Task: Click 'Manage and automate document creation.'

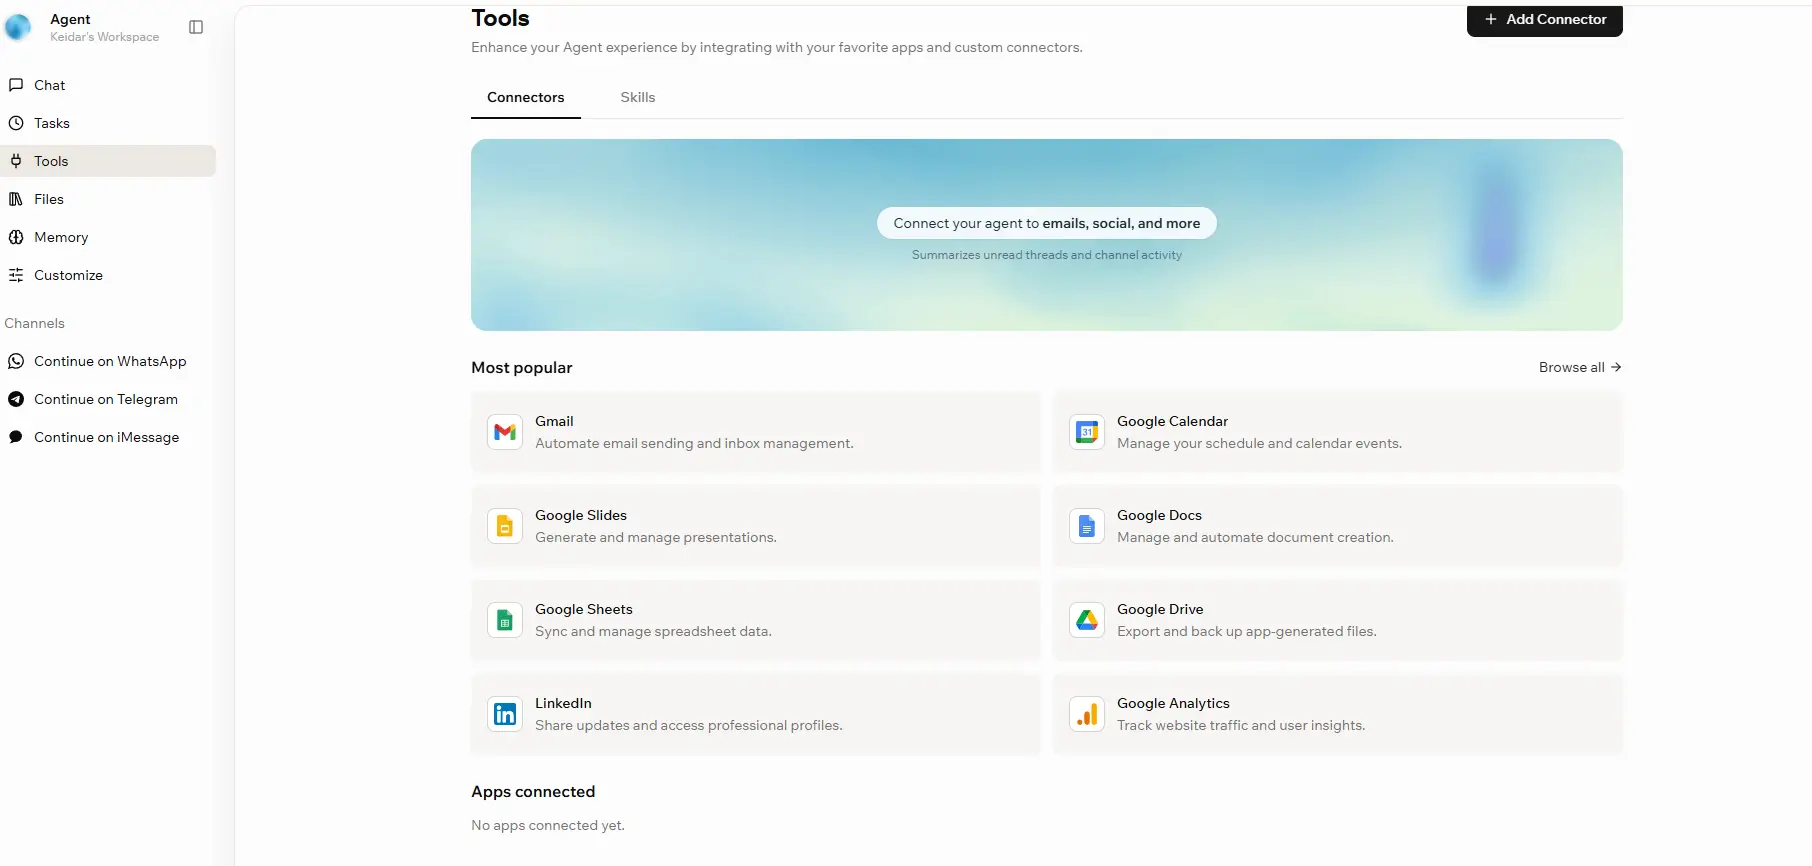Action: tap(1255, 537)
